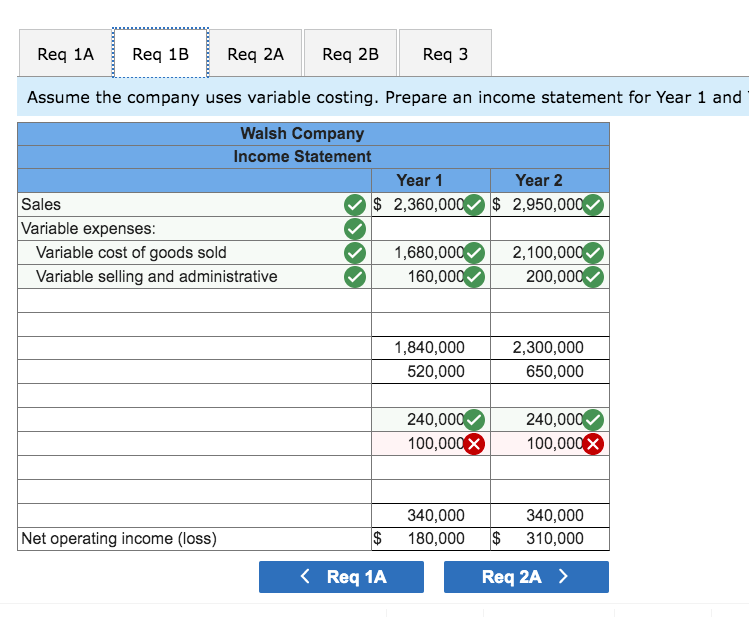Click the Req 1A back button
The height and width of the screenshot is (617, 749).
click(341, 577)
